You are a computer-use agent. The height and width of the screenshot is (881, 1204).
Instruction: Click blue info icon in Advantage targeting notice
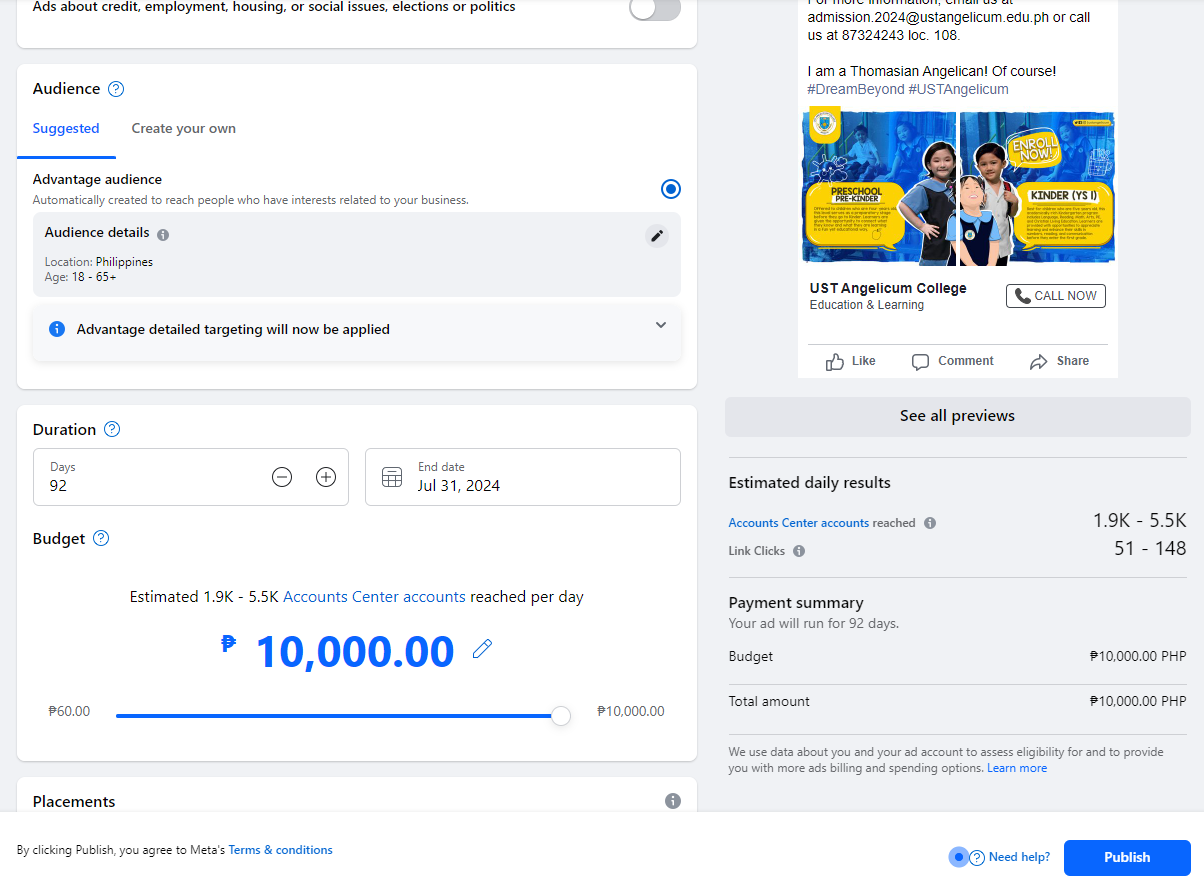(x=57, y=329)
